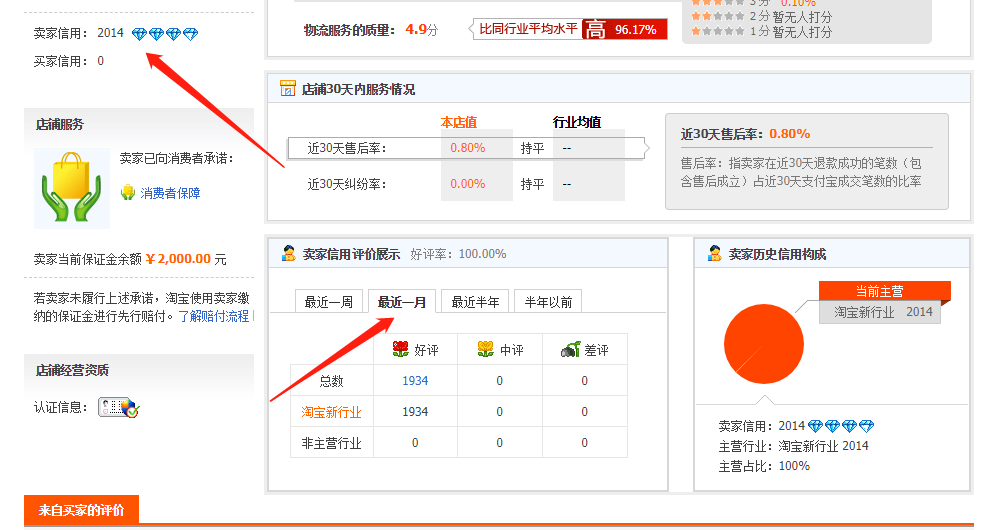The height and width of the screenshot is (530, 982).
Task: Open the 了解赔付流程 link
Action: coord(214,316)
